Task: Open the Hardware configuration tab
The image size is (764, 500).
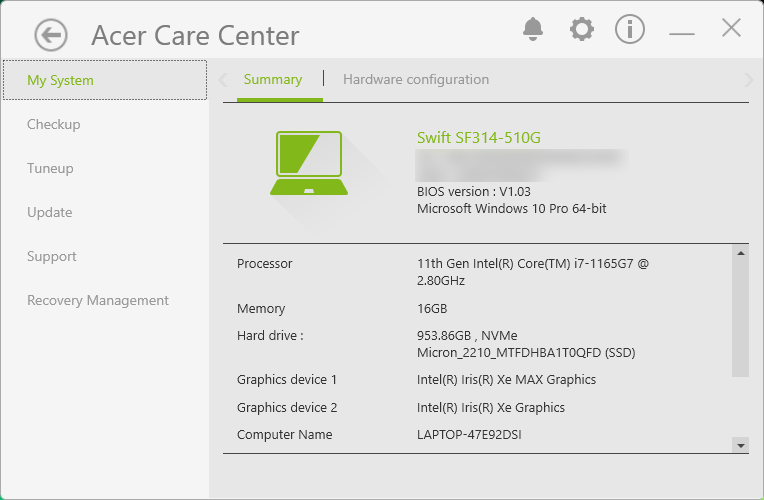Action: coord(416,80)
